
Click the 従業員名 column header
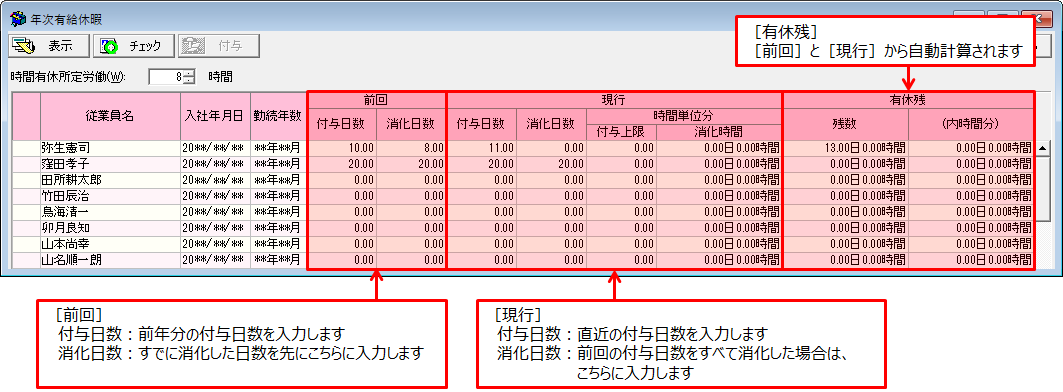(x=111, y=115)
